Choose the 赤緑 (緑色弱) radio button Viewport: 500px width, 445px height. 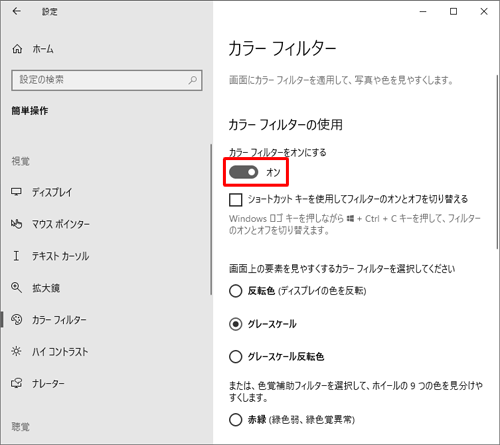coord(236,419)
